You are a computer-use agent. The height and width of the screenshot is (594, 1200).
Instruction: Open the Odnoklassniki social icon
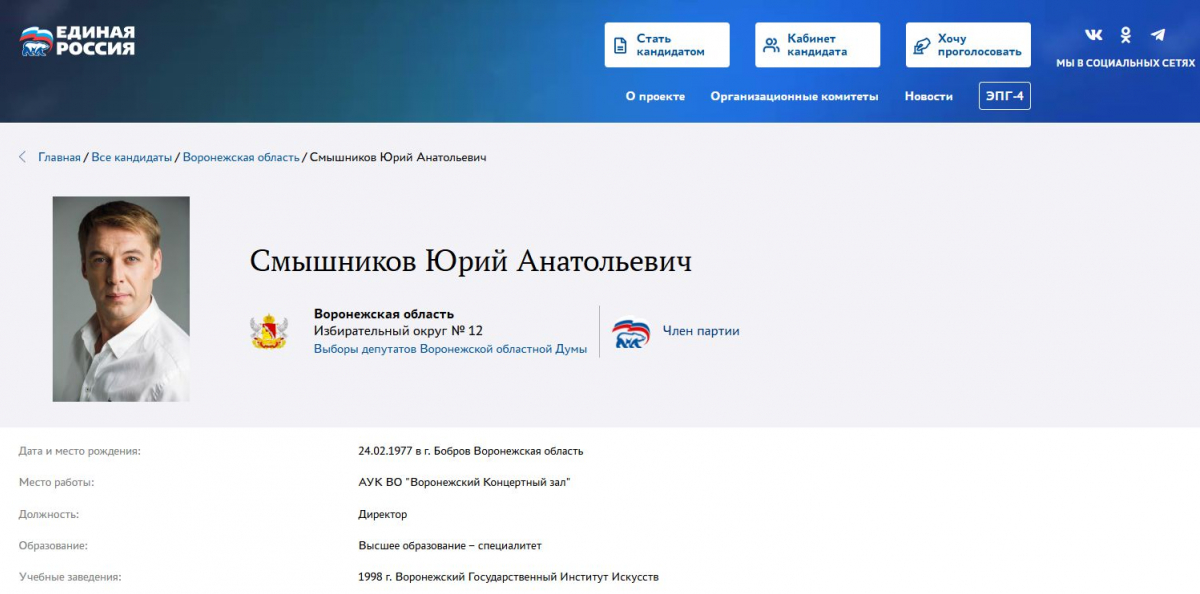(1126, 35)
